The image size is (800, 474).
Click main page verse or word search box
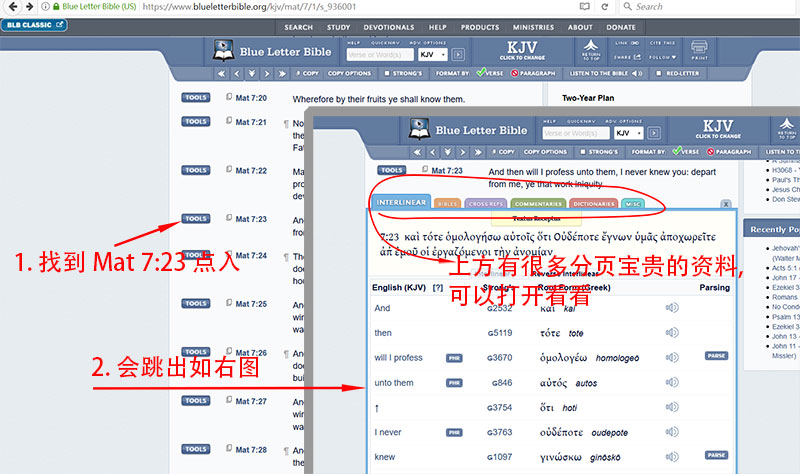pos(380,55)
